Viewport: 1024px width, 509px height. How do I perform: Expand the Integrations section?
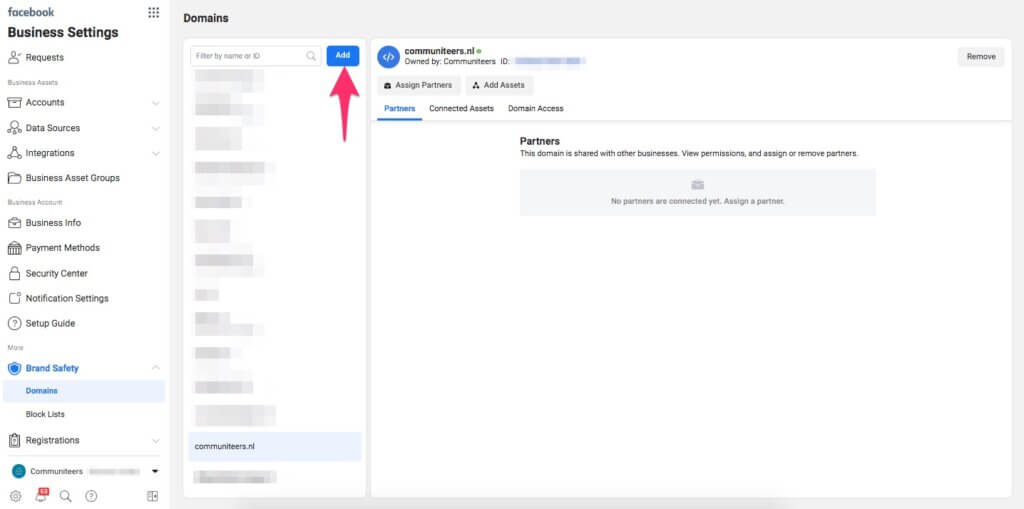[155, 153]
